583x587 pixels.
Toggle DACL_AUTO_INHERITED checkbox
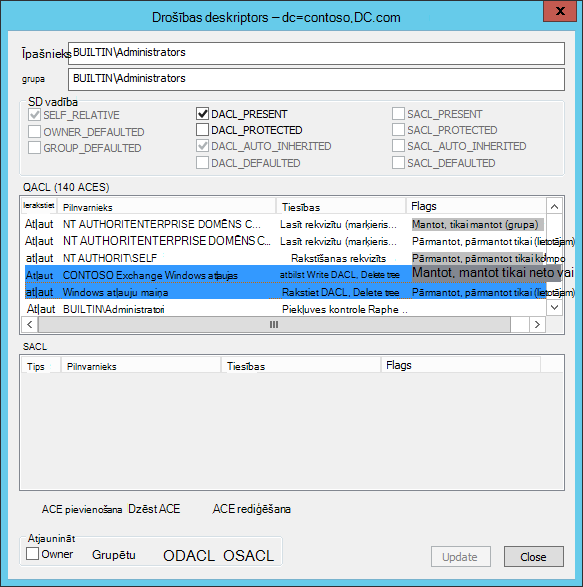tap(202, 146)
